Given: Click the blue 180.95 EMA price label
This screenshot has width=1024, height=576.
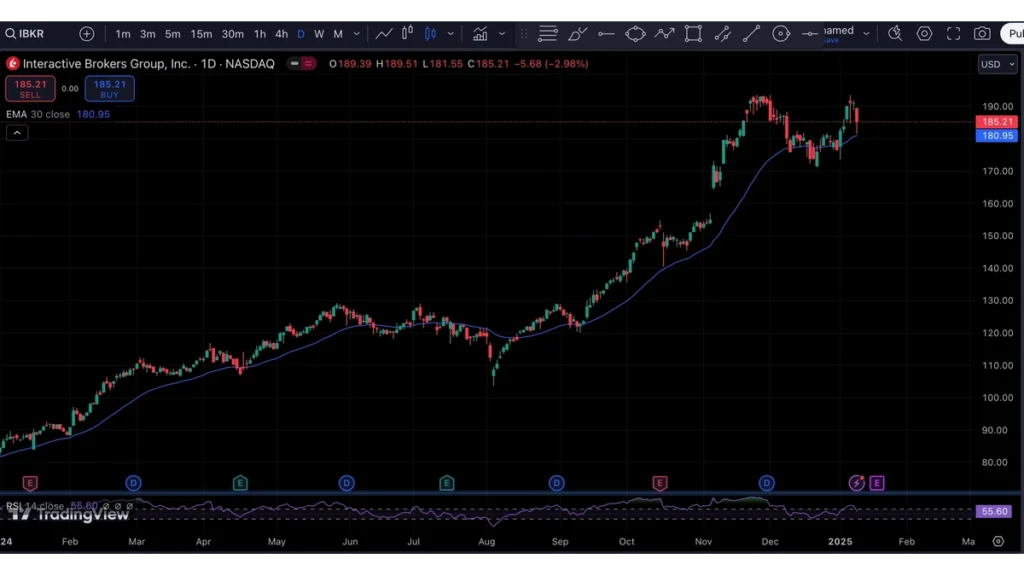Looking at the screenshot, I should pyautogui.click(x=995, y=136).
